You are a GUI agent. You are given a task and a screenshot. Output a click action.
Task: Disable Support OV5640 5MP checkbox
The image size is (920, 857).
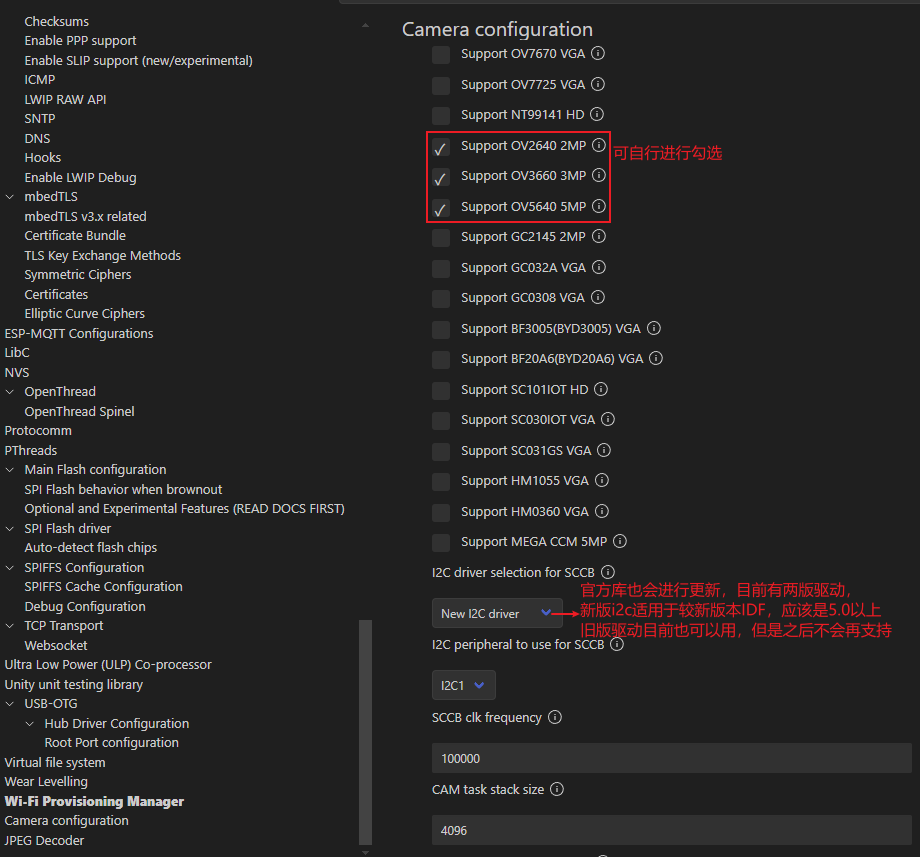[441, 208]
